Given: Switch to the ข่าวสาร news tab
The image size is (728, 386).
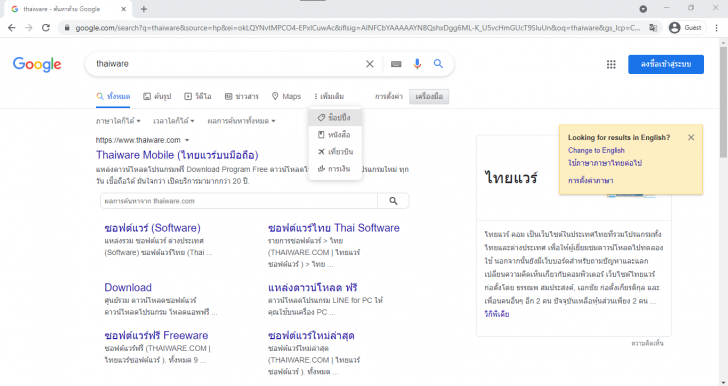Looking at the screenshot, I should 241,97.
